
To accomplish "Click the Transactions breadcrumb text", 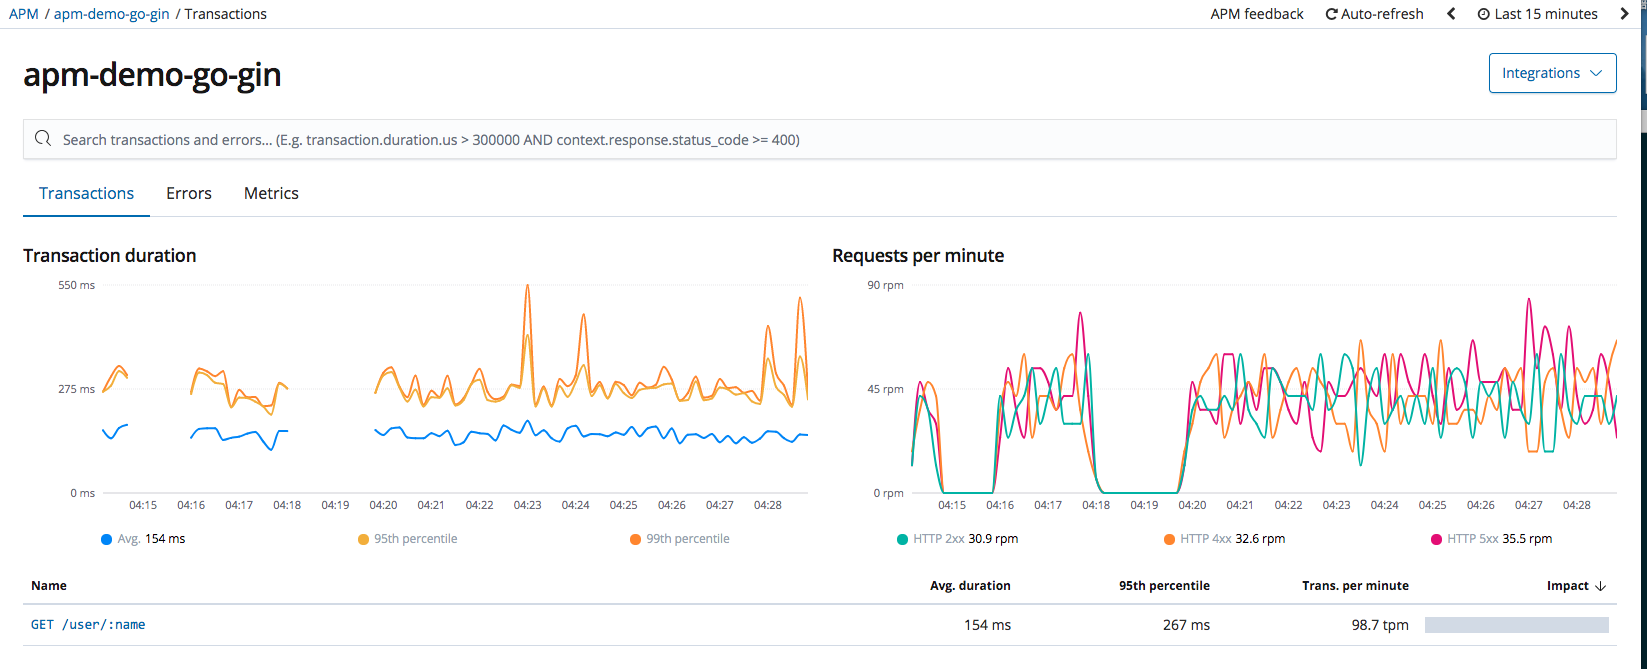I will click(226, 14).
